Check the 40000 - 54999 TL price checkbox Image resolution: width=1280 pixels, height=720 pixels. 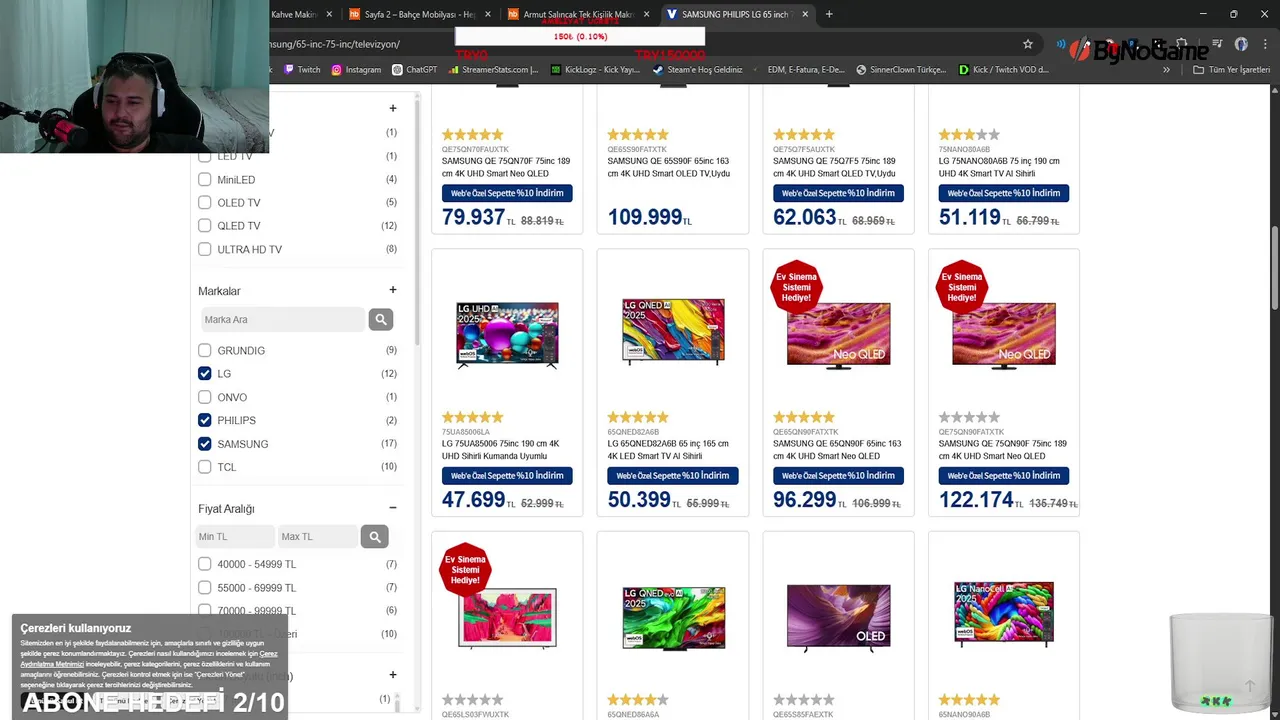pos(204,564)
